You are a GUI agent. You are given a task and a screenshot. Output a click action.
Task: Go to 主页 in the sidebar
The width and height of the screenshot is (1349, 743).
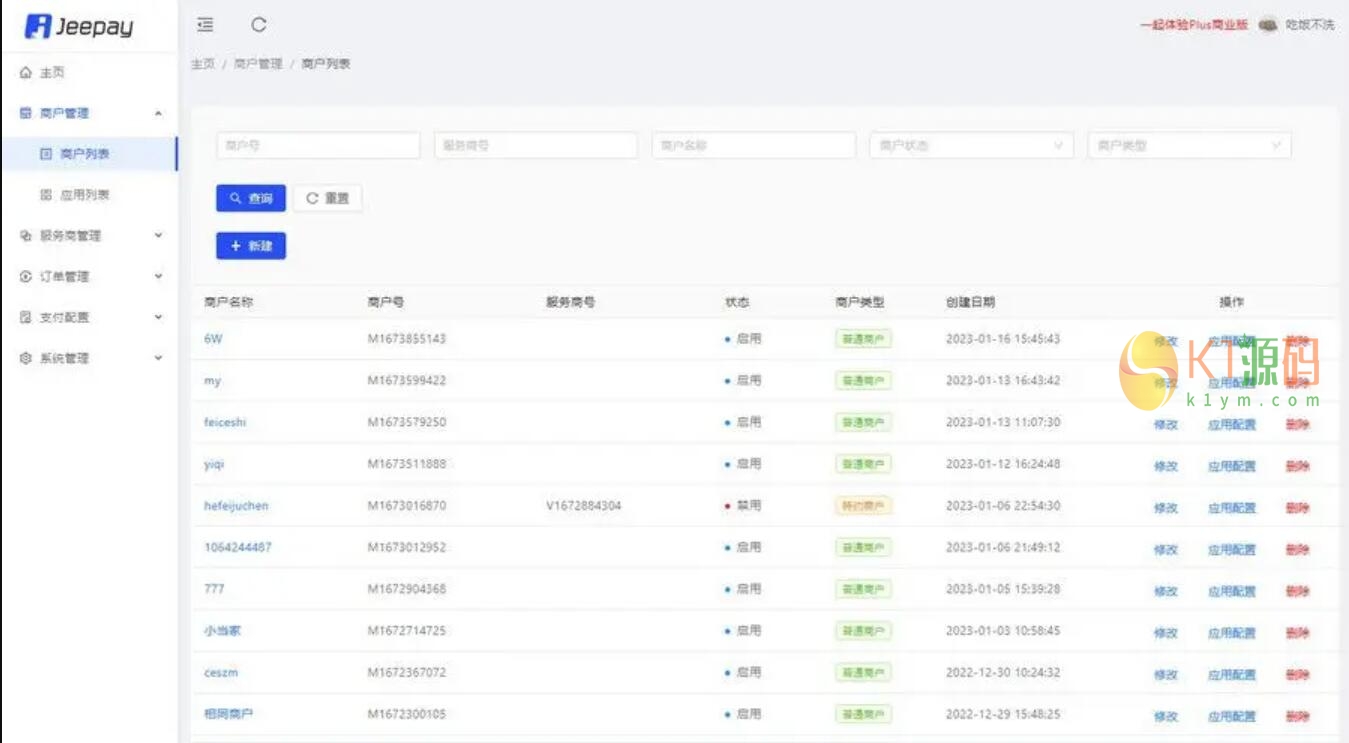[x=52, y=73]
